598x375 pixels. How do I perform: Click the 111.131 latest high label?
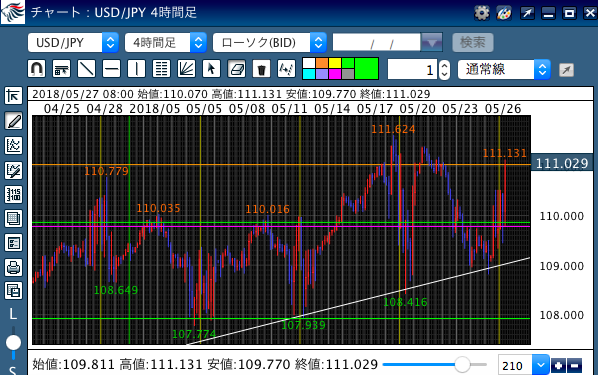point(505,153)
